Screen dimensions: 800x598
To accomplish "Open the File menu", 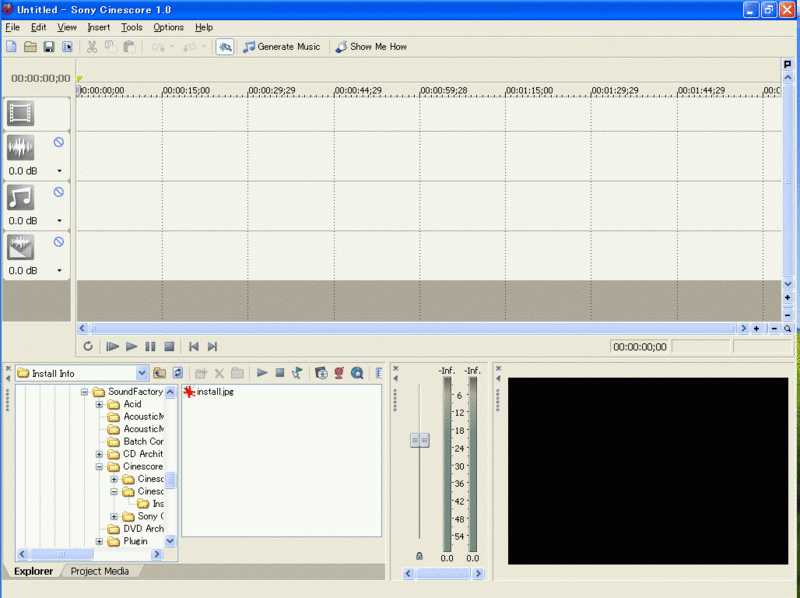I will tap(12, 28).
